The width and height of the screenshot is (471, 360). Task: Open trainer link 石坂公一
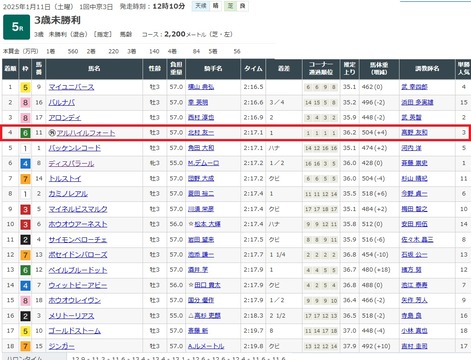coord(414,255)
